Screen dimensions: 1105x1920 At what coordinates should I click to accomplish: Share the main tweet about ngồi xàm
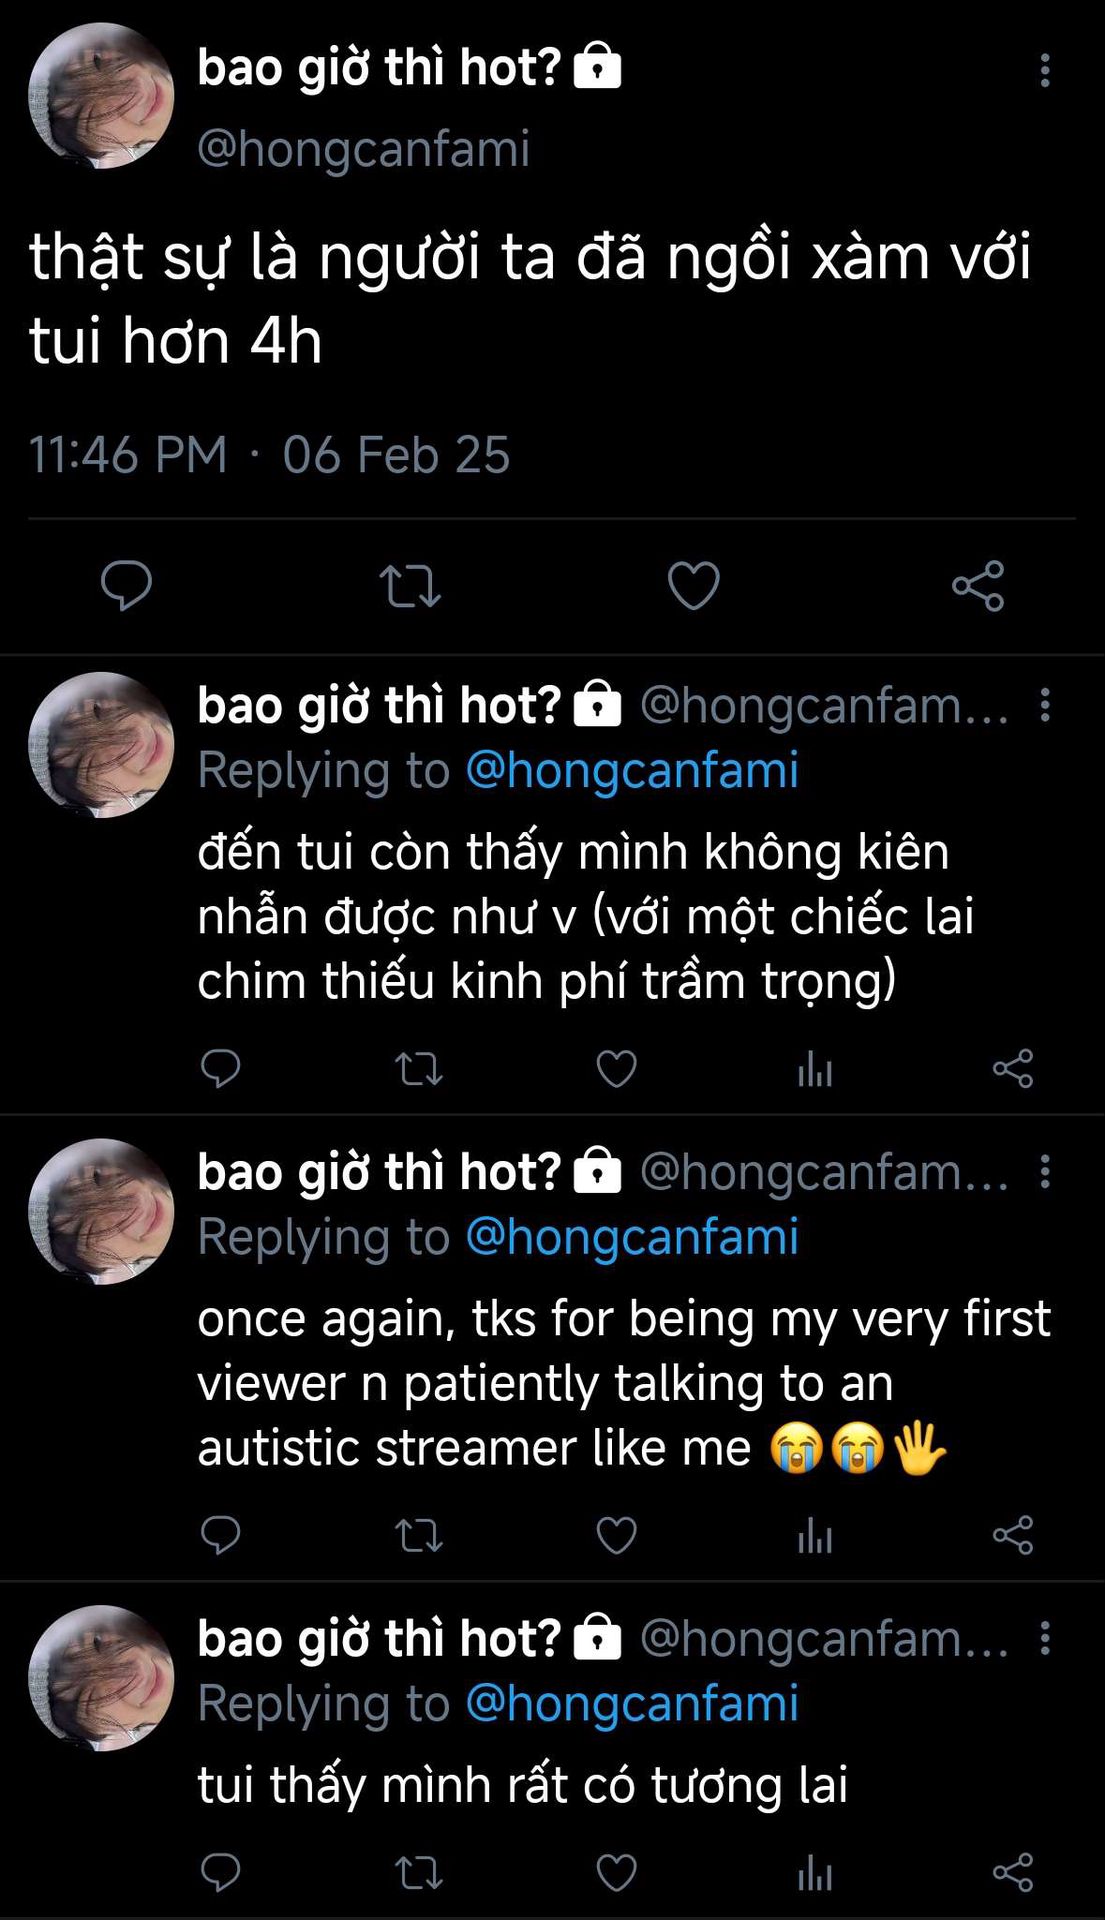pos(977,586)
